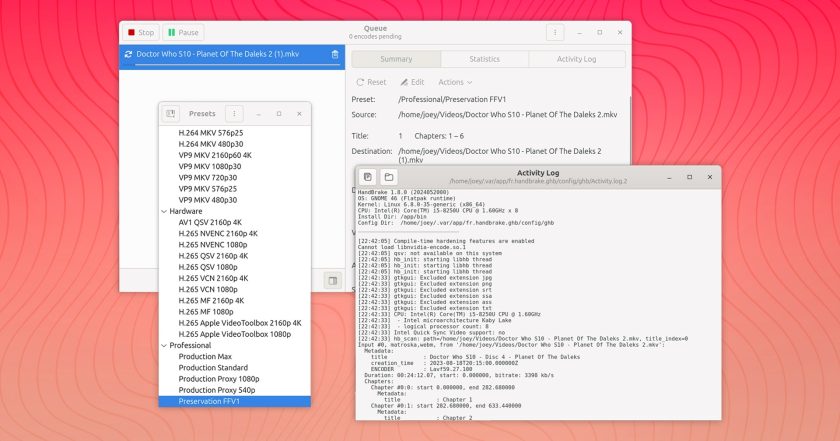Click the Source file path text

click(508, 115)
